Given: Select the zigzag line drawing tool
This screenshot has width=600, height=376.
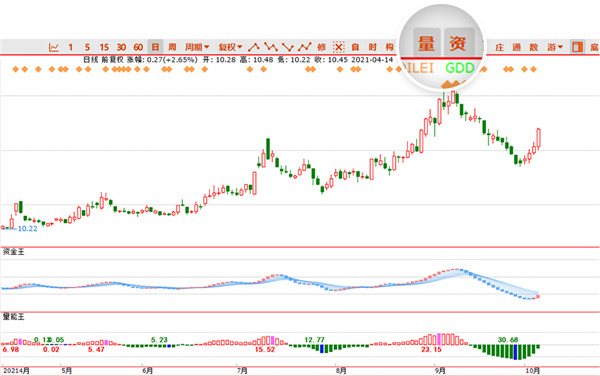Looking at the screenshot, I should click(x=271, y=47).
